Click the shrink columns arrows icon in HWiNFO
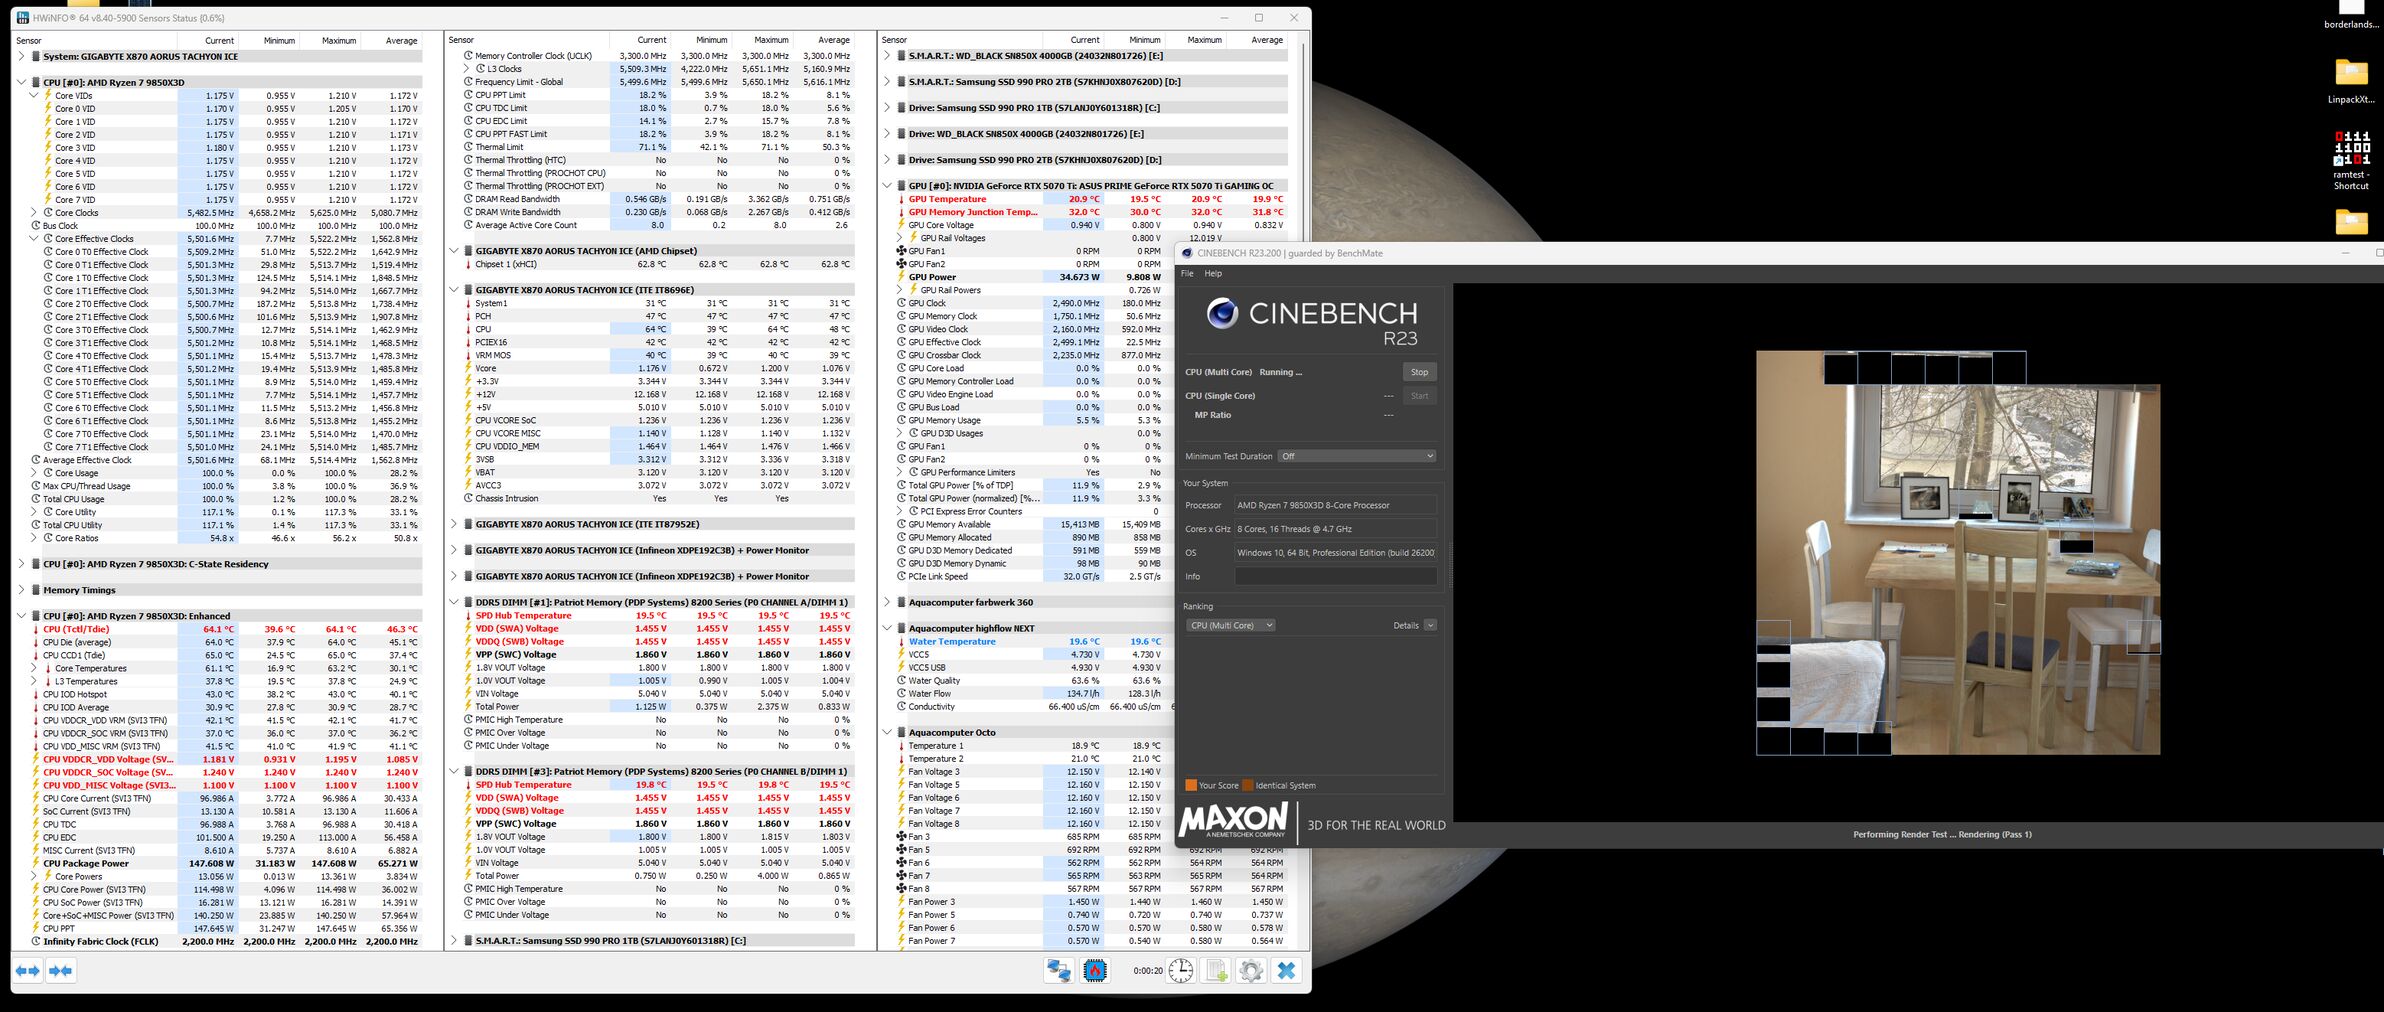 (x=61, y=971)
